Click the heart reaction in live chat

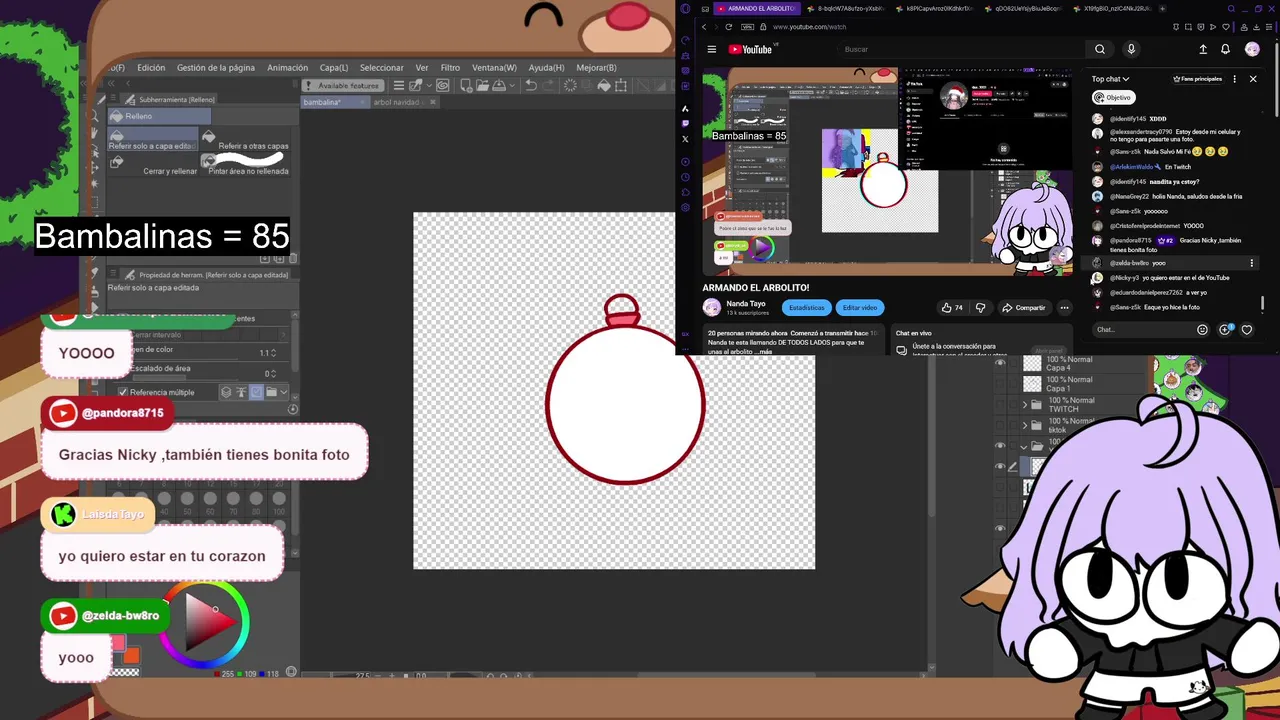pyautogui.click(x=1246, y=329)
